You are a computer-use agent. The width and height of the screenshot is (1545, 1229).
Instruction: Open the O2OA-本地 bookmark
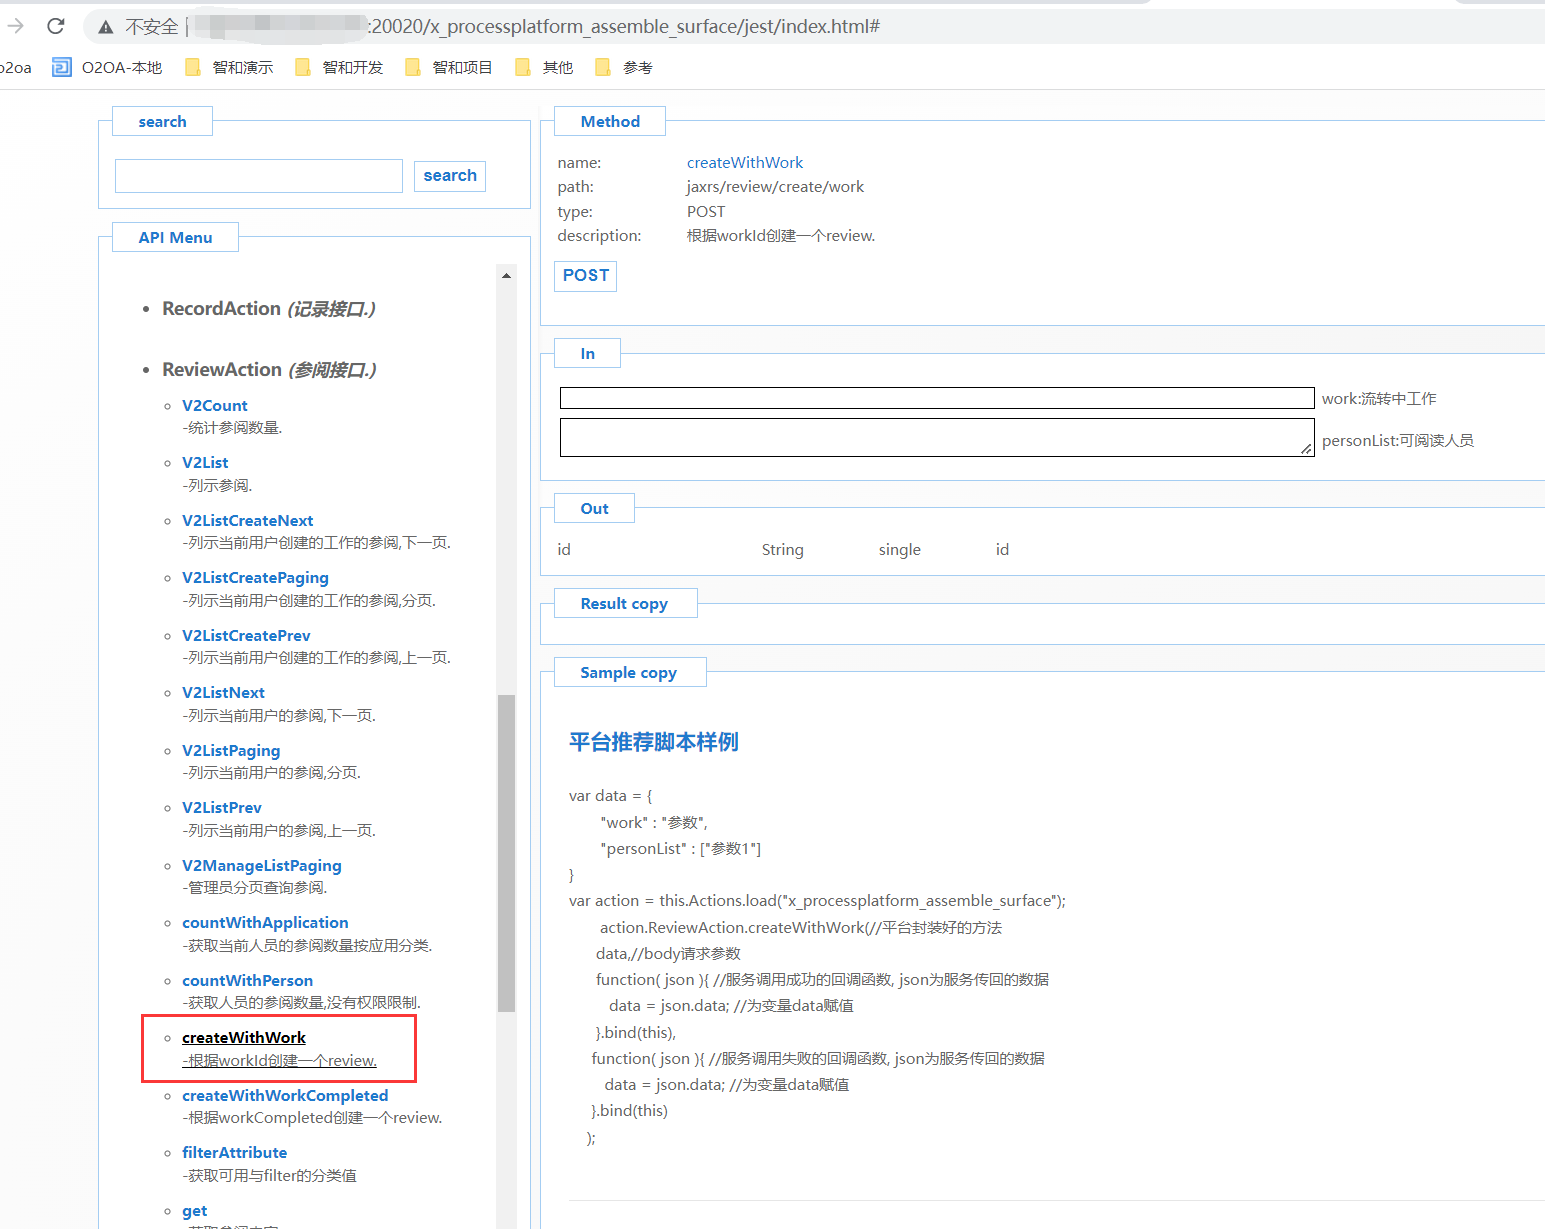107,67
